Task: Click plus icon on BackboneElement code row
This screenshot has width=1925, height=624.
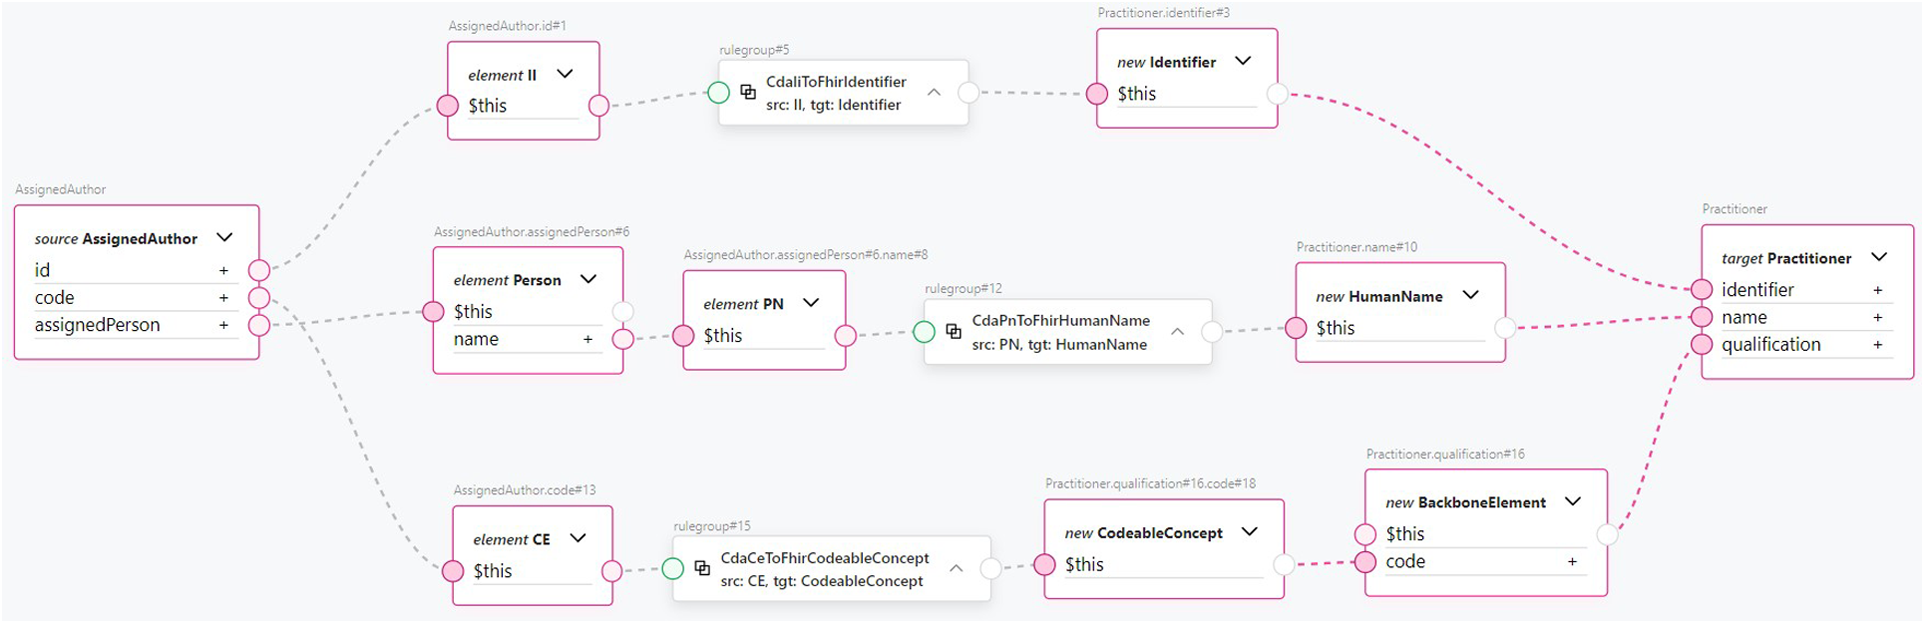Action: click(1572, 562)
